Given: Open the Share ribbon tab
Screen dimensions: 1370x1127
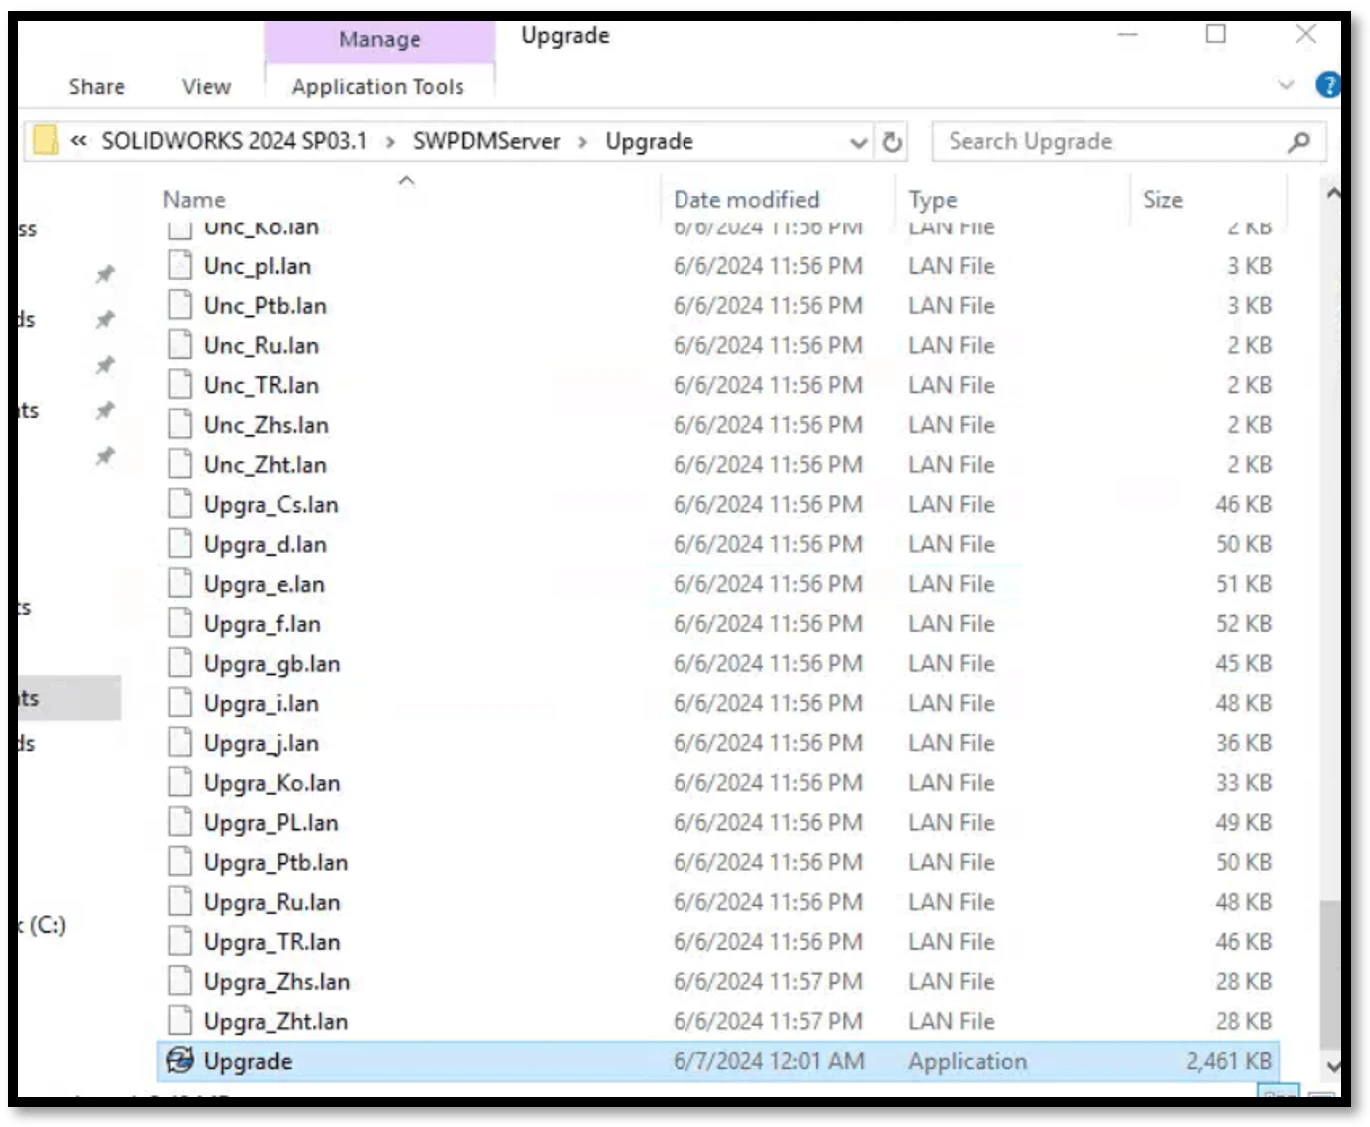Looking at the screenshot, I should pos(96,87).
